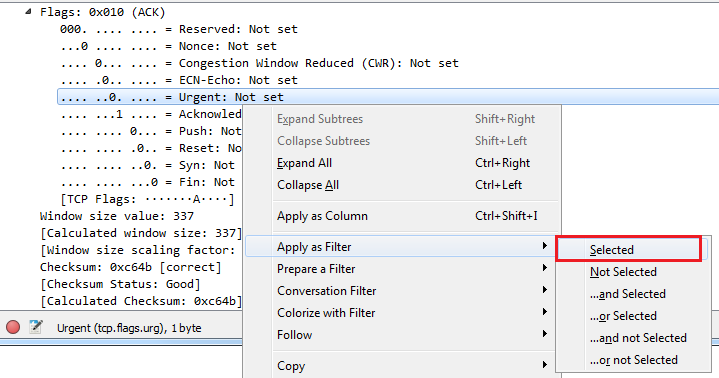
Task: Expand the Conversation Filter submenu arrow
Action: [544, 290]
